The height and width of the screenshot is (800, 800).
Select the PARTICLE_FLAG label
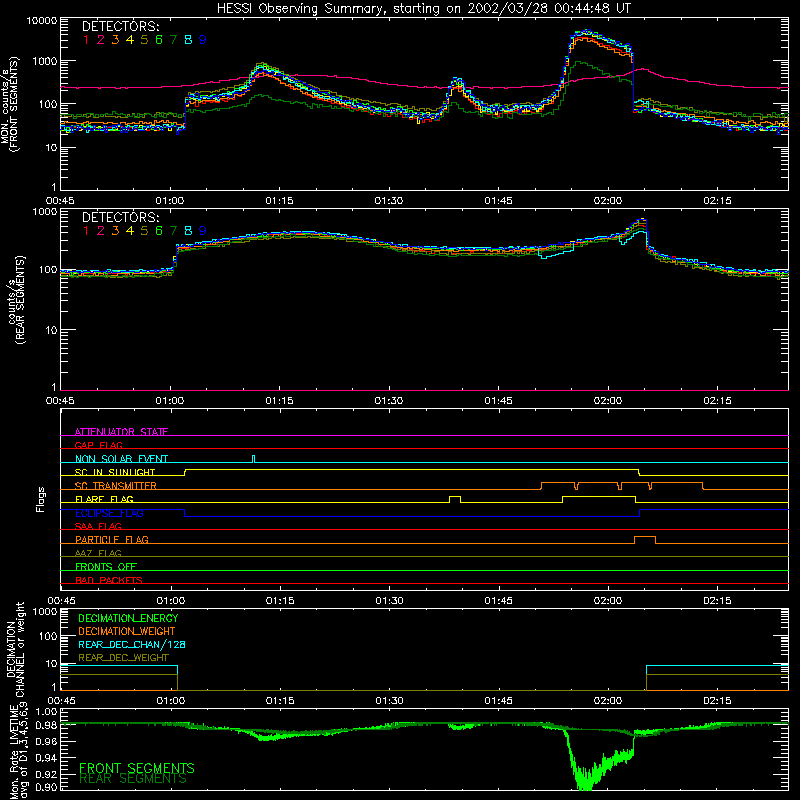[x=112, y=539]
